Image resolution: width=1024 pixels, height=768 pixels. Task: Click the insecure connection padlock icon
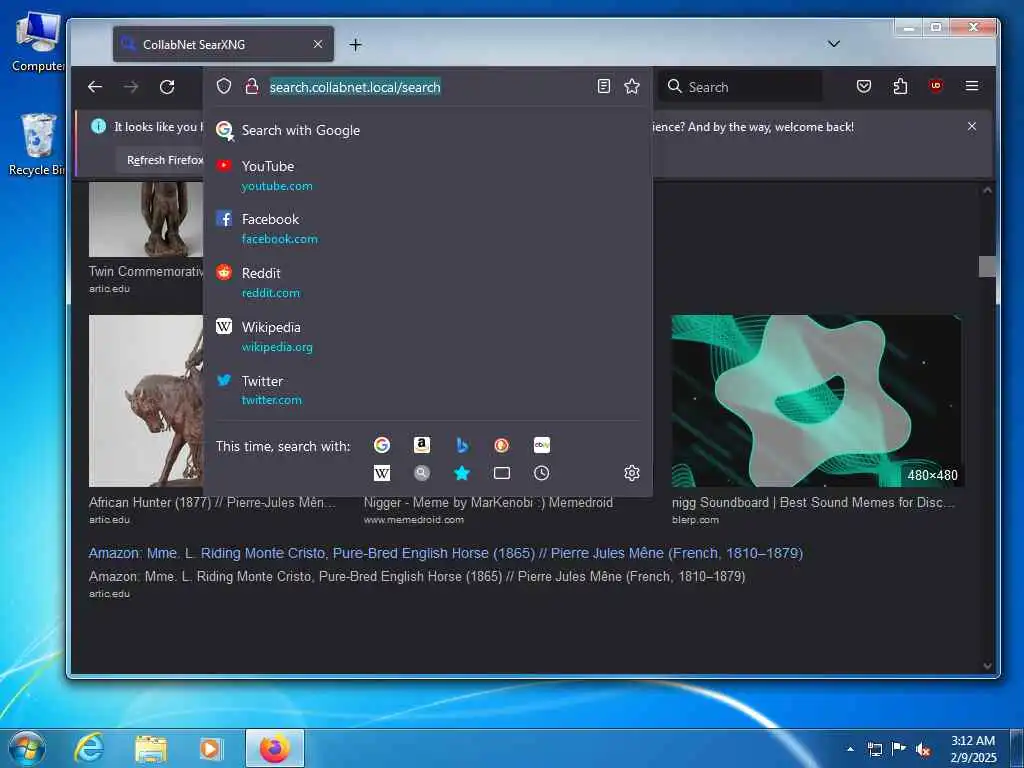251,86
